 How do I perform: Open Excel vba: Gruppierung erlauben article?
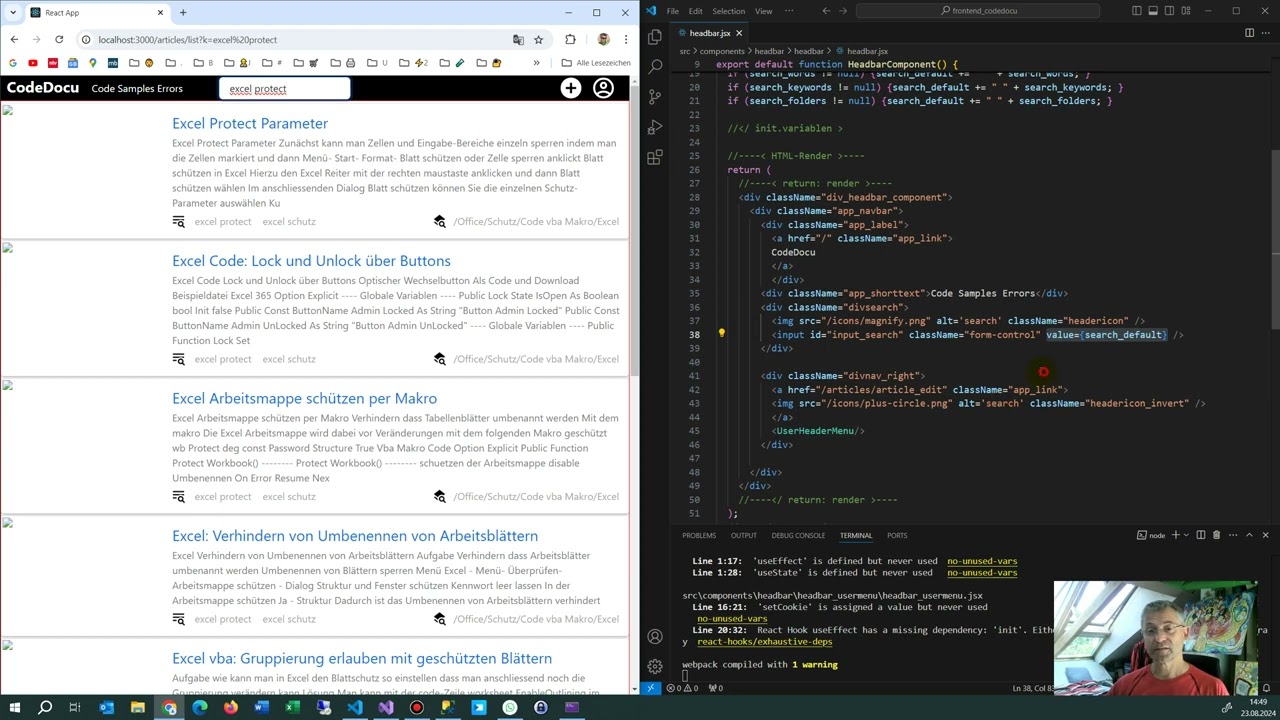pos(362,658)
